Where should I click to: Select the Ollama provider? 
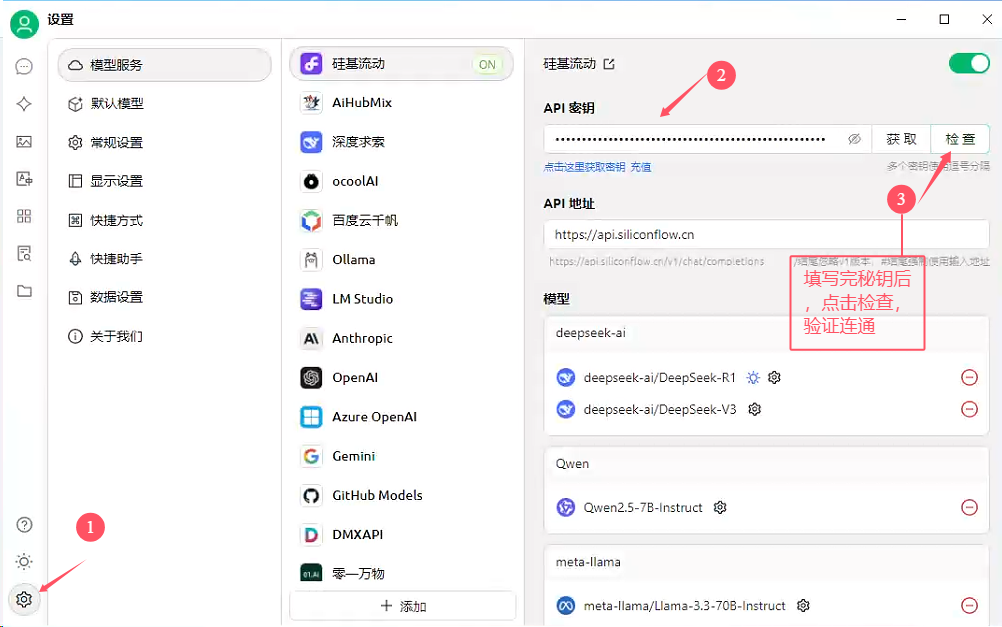coord(402,259)
